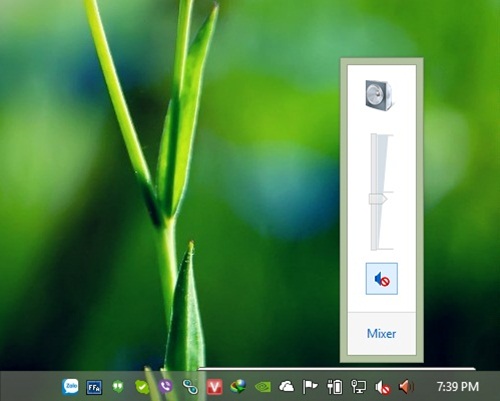Open the Mixer link
This screenshot has height=401, width=500.
(381, 334)
